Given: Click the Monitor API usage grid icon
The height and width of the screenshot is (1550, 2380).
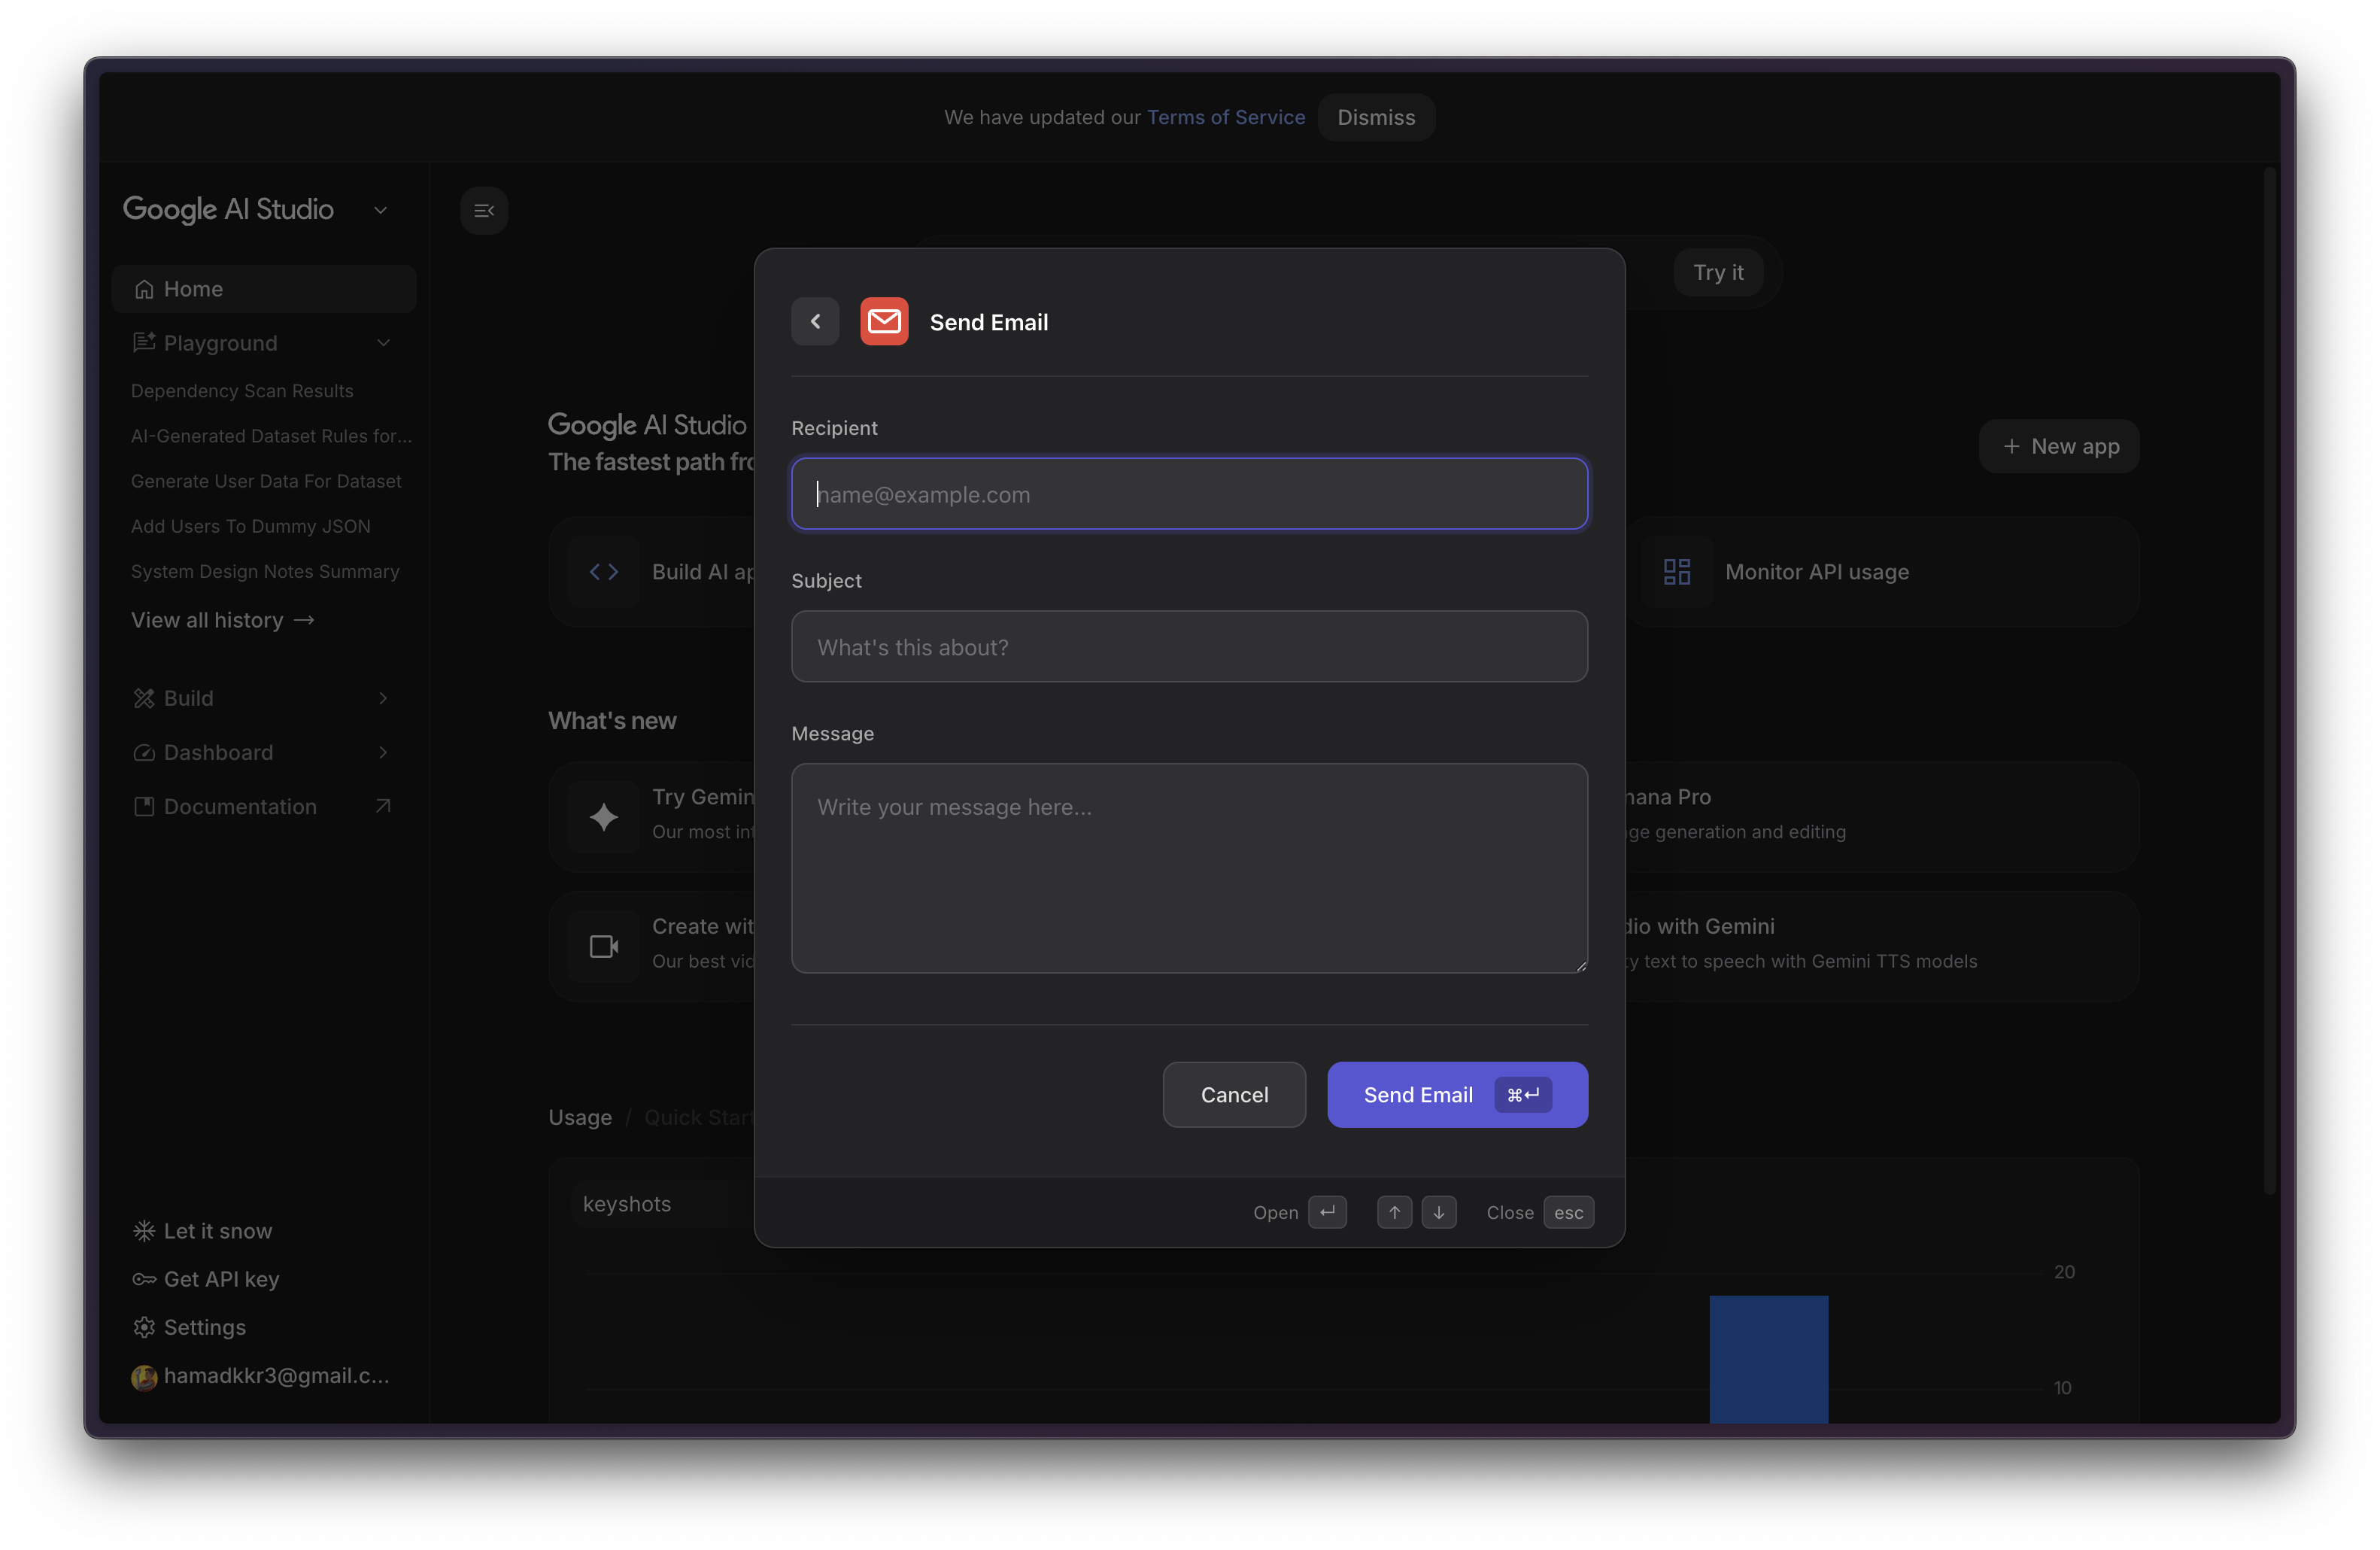Looking at the screenshot, I should tap(1676, 571).
